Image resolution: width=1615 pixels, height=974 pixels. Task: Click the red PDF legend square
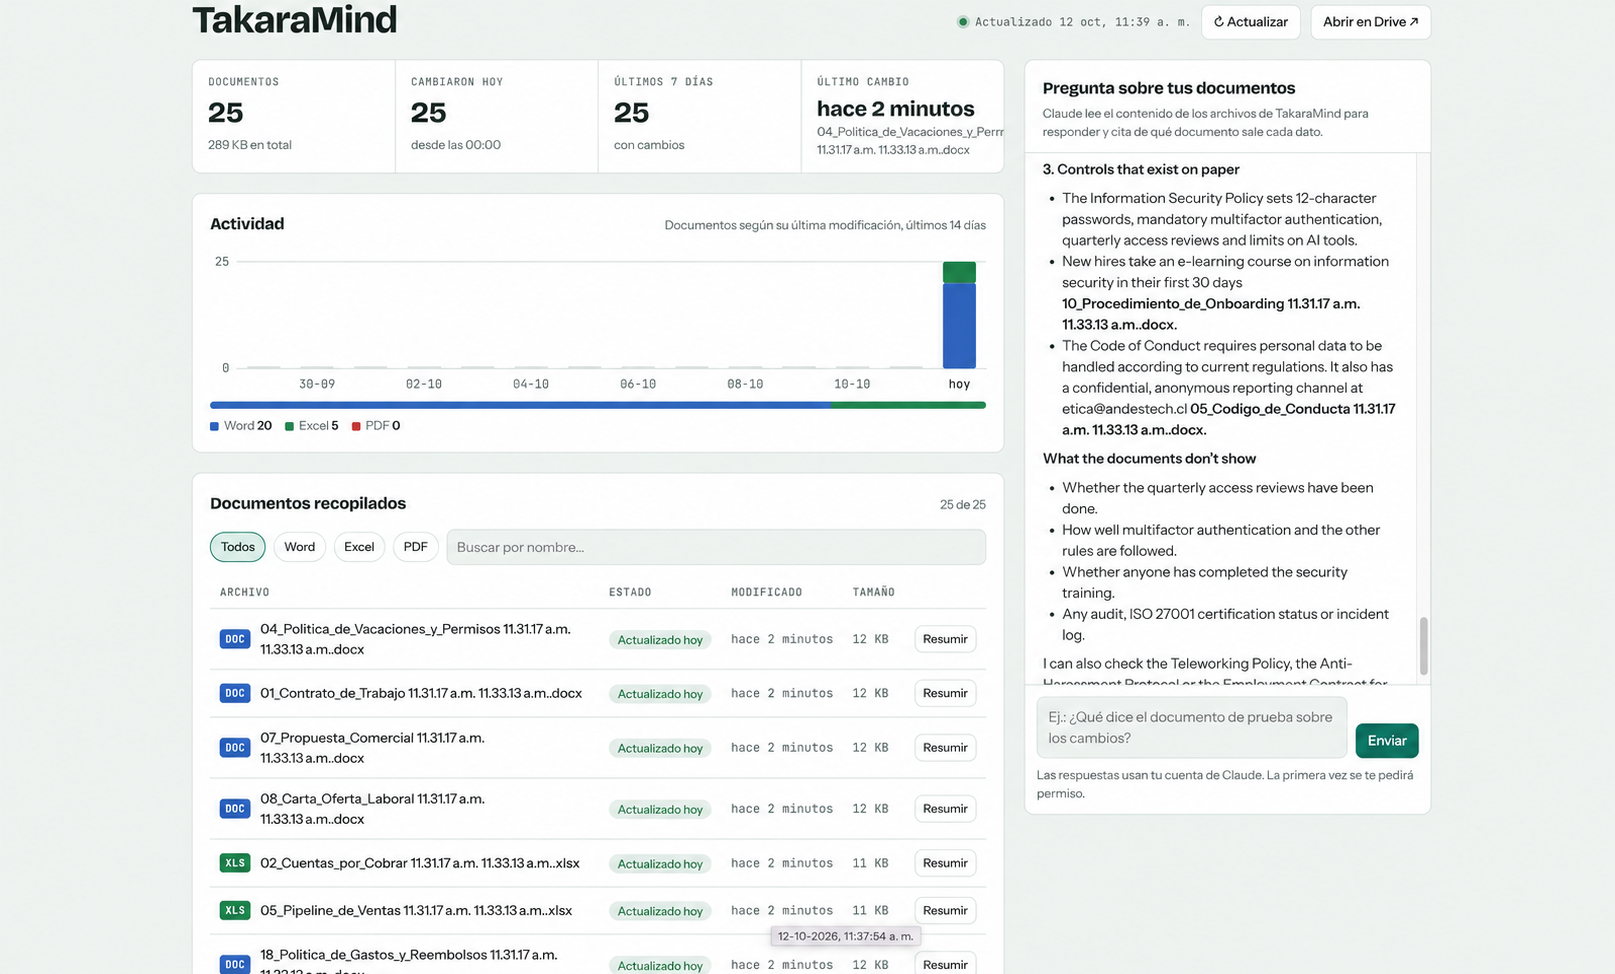pyautogui.click(x=356, y=426)
